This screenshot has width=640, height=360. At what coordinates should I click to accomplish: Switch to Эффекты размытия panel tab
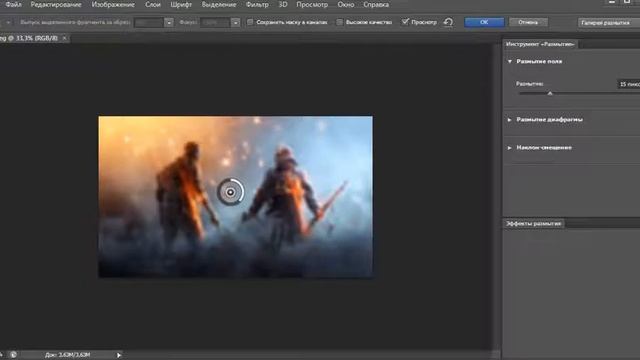click(x=533, y=224)
